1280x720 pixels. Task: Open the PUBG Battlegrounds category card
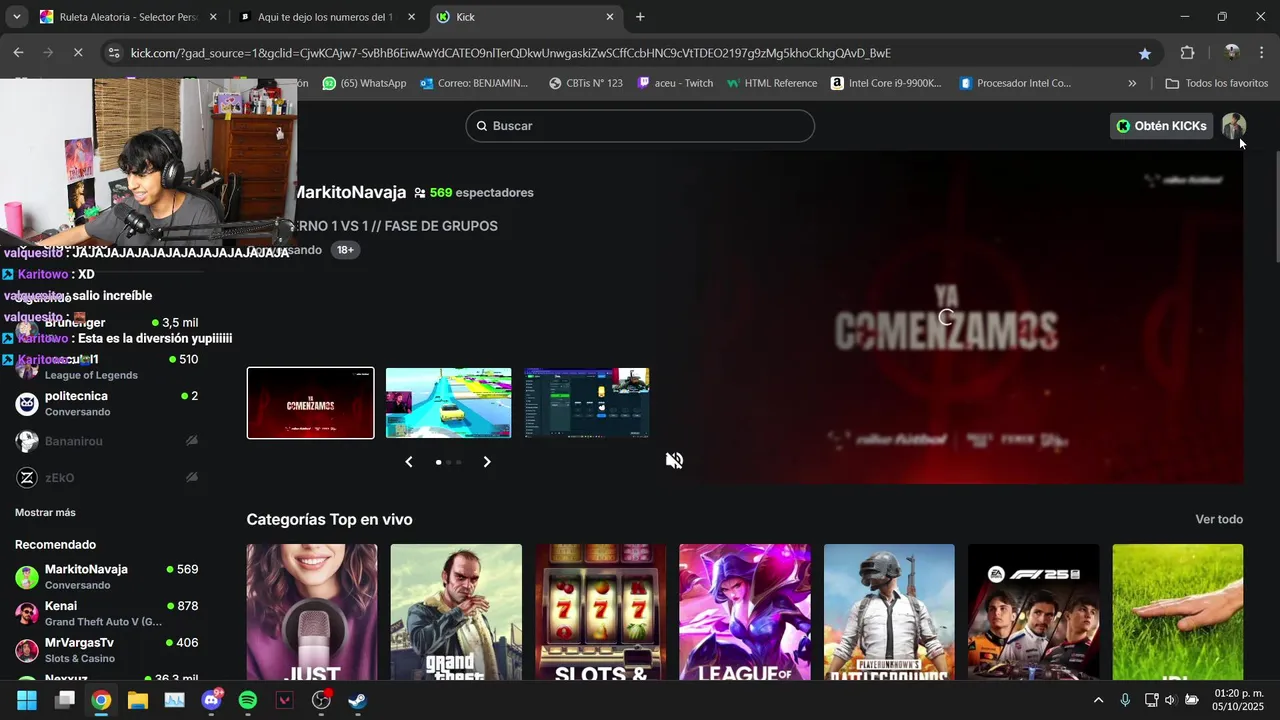tap(889, 612)
